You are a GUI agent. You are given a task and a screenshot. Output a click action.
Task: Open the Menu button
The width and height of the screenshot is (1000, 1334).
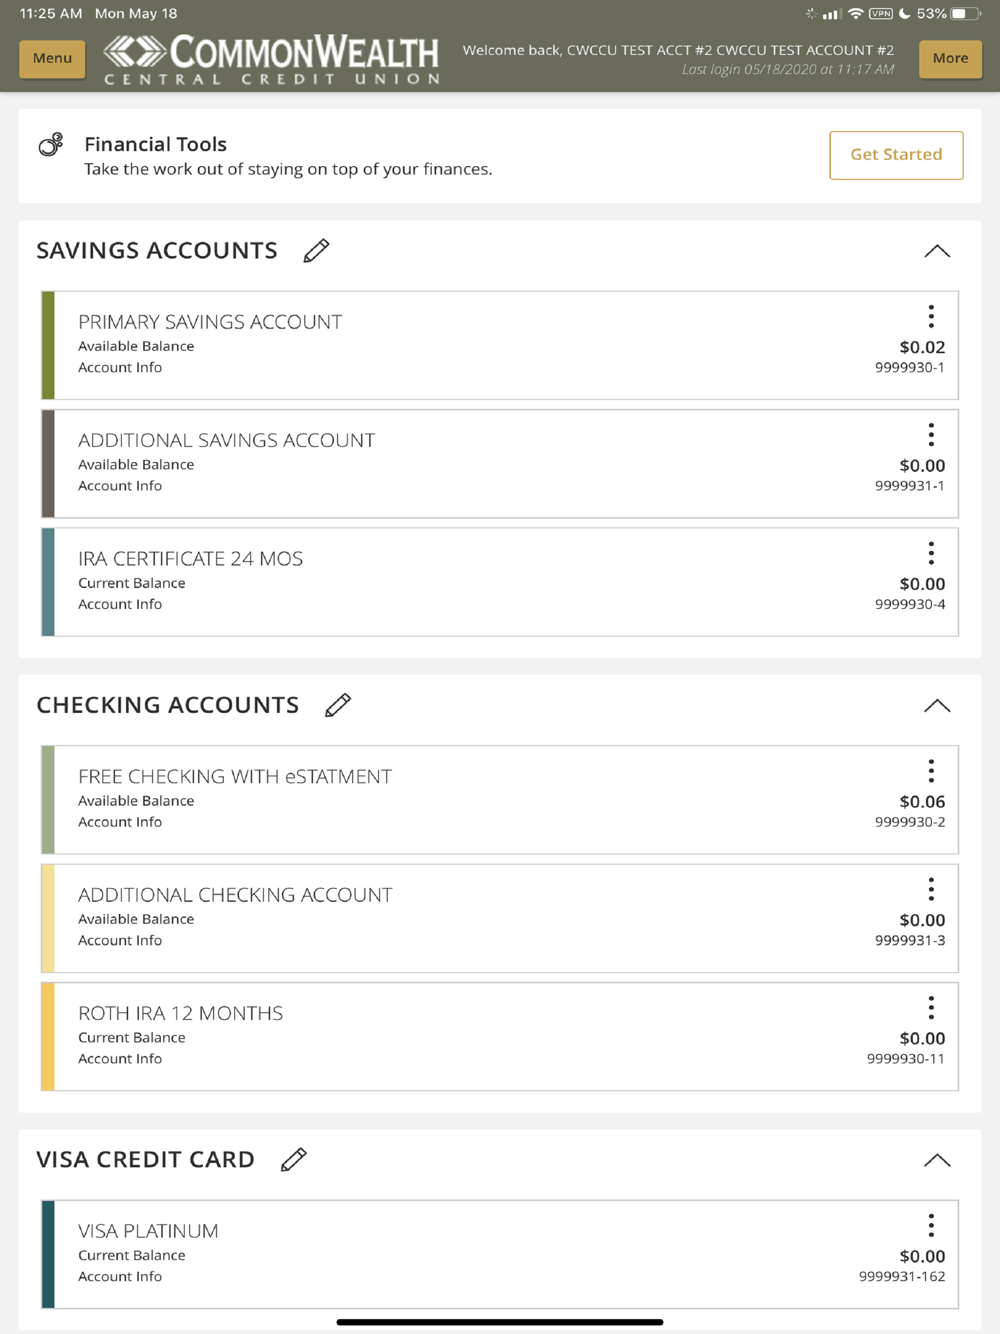[52, 58]
